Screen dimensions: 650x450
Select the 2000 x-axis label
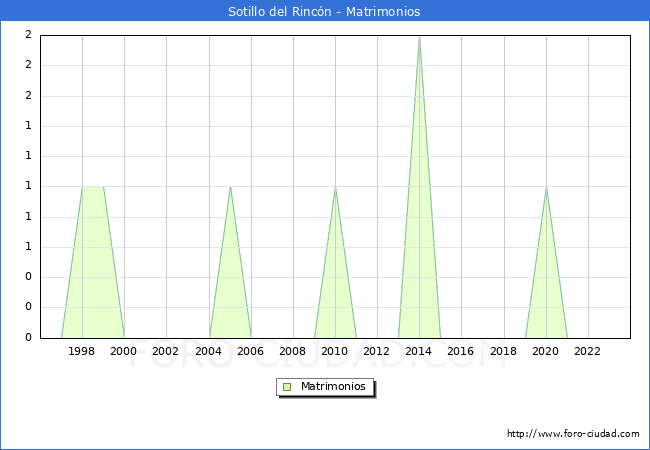[x=124, y=351]
